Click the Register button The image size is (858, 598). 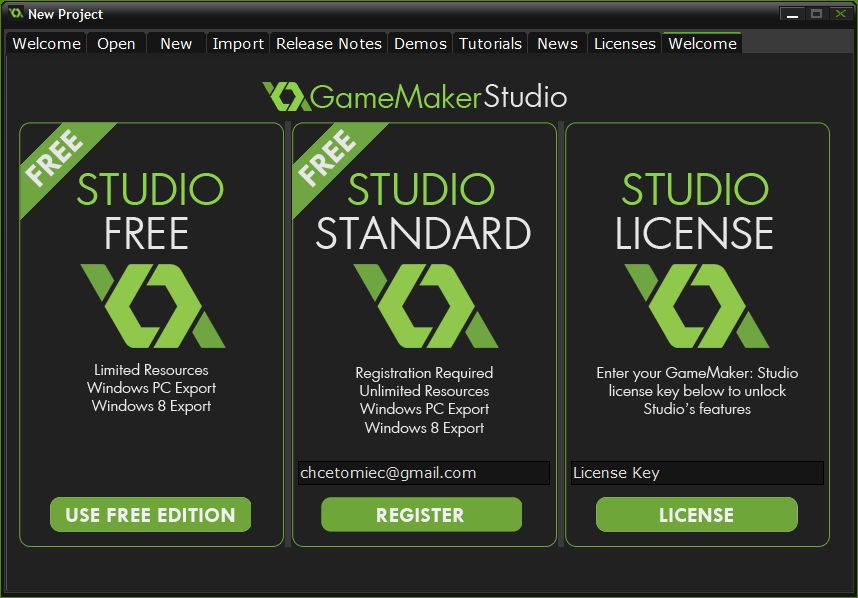tap(421, 514)
